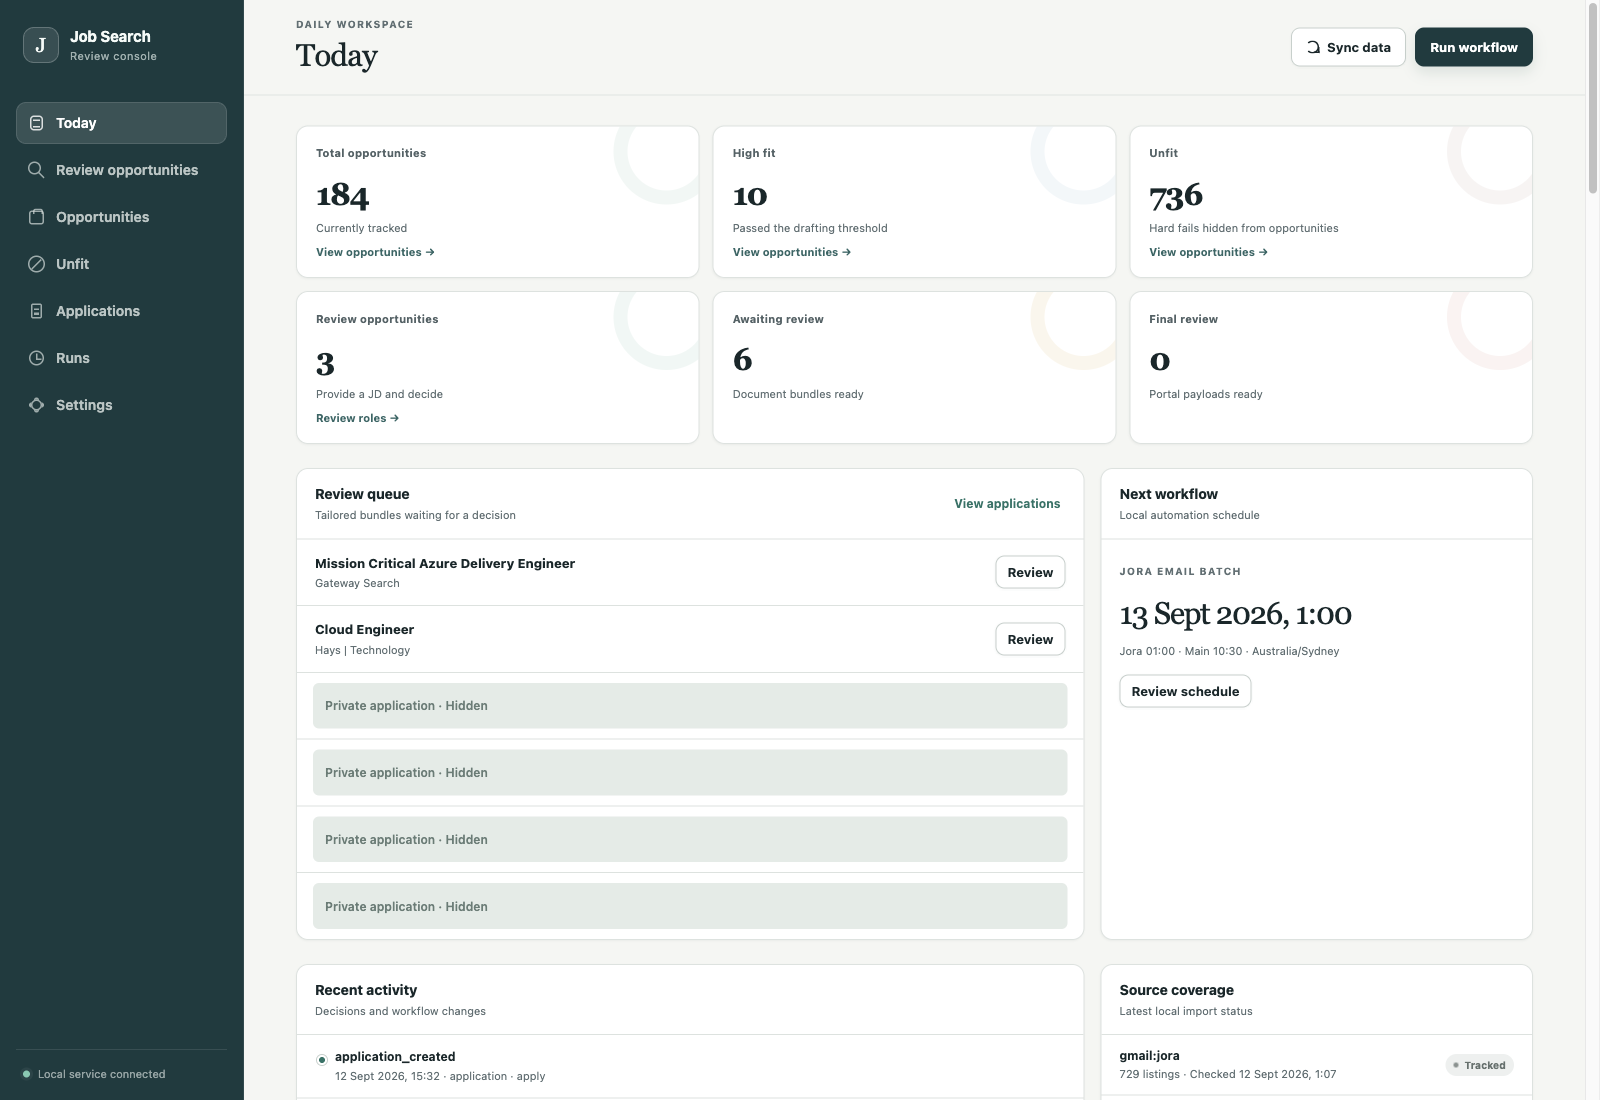This screenshot has width=1600, height=1100.
Task: Click the 10 high fit count
Action: pos(750,195)
